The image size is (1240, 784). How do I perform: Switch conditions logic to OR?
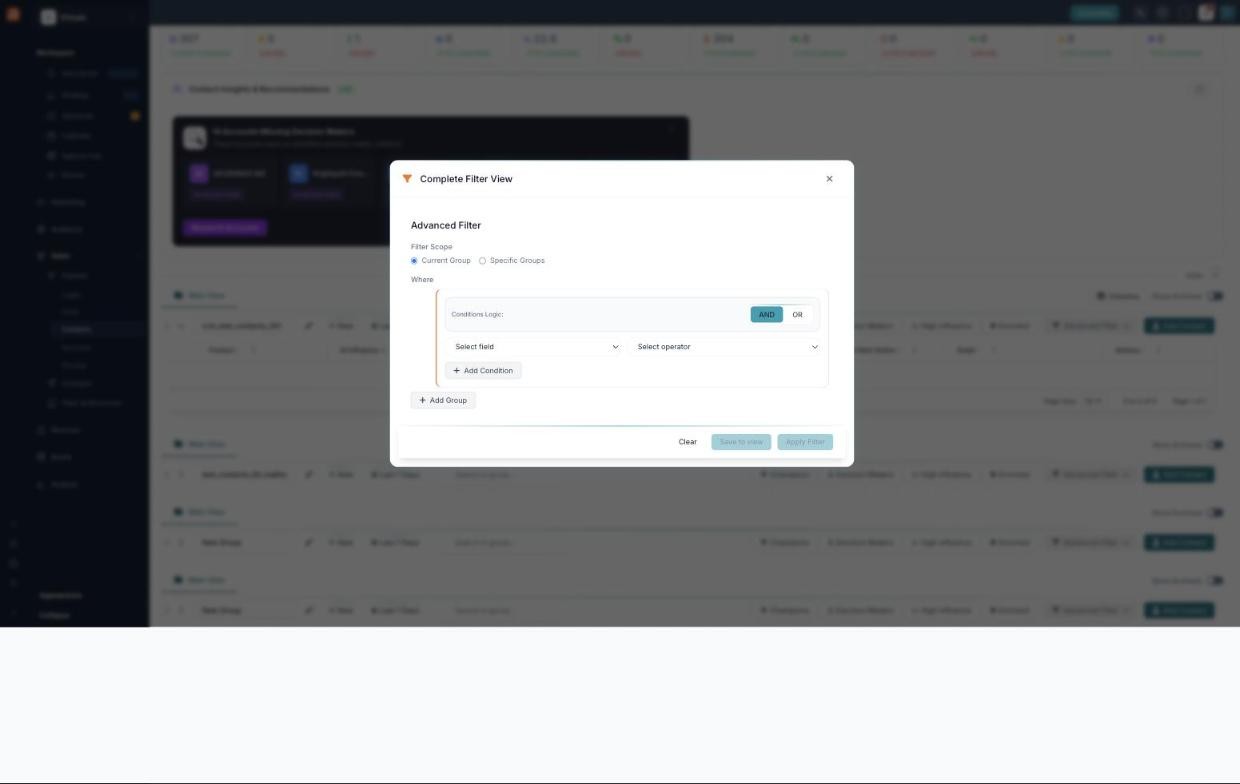click(797, 314)
